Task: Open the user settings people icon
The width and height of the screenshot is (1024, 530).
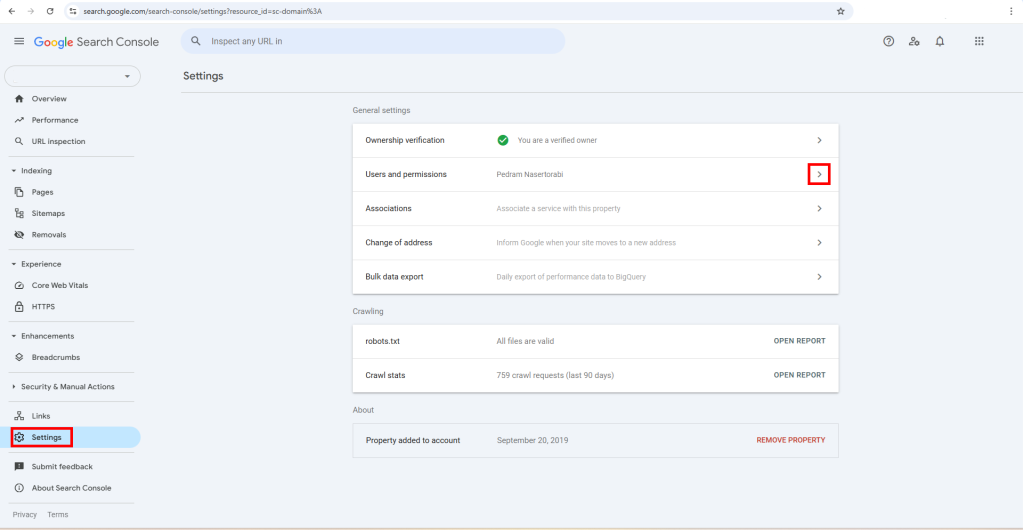Action: click(914, 41)
